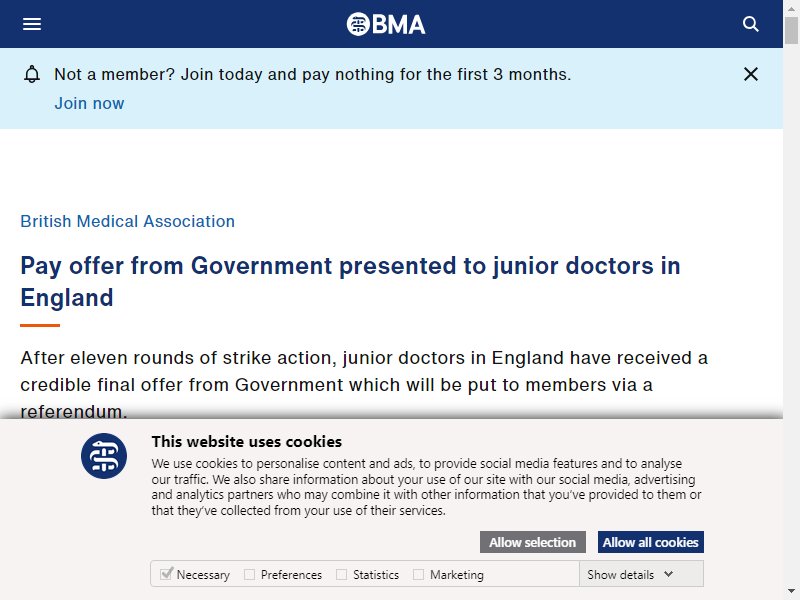Click the BMA cookie banner logo
The image size is (800, 600).
104,456
